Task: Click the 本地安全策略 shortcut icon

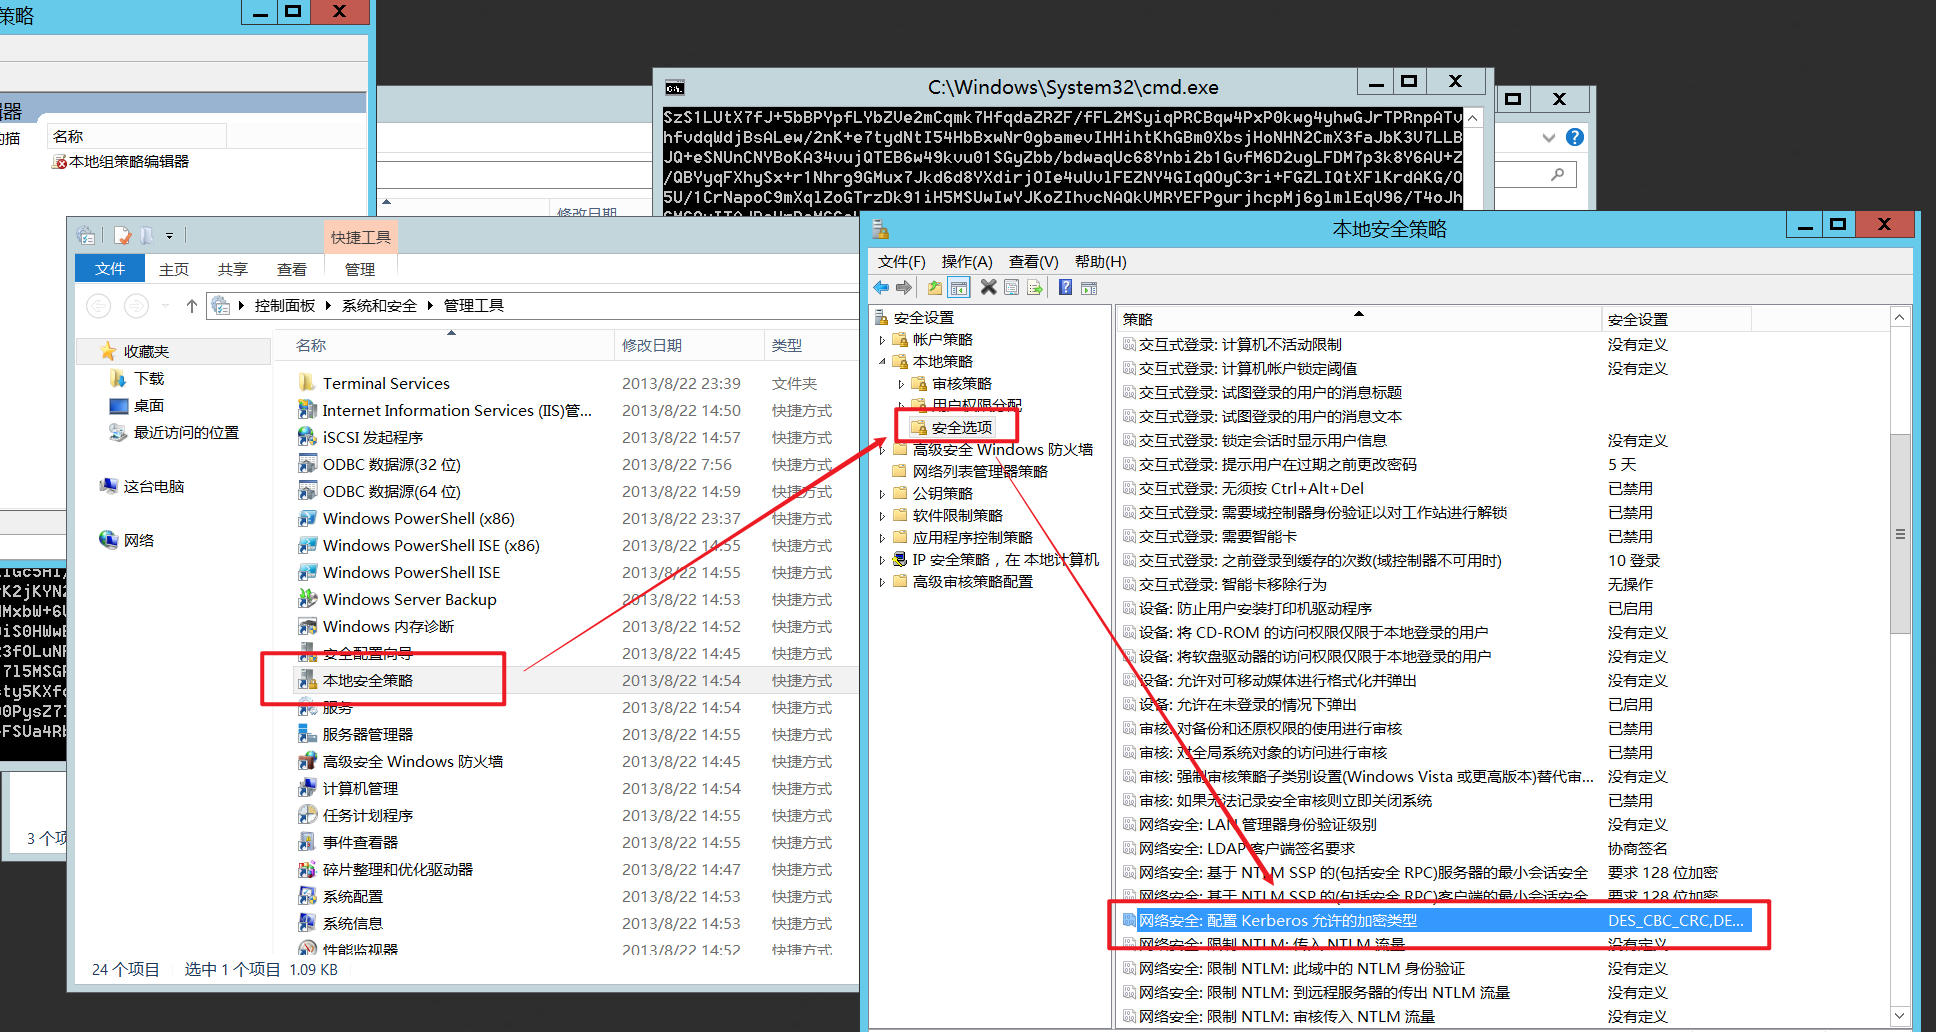Action: coord(307,680)
